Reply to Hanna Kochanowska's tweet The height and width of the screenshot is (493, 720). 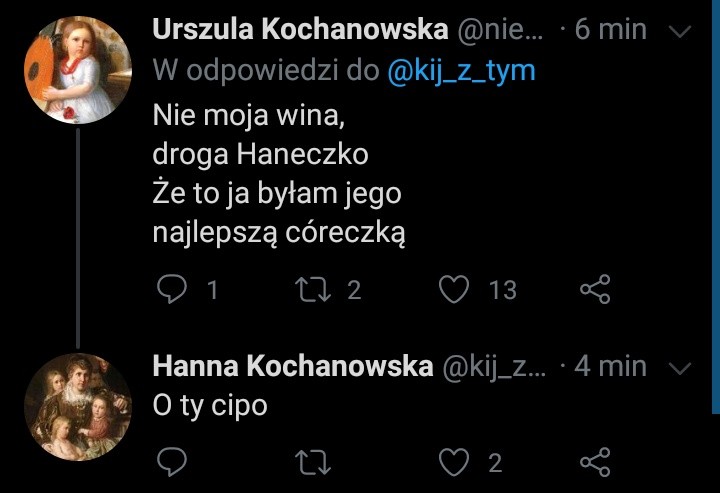173,462
